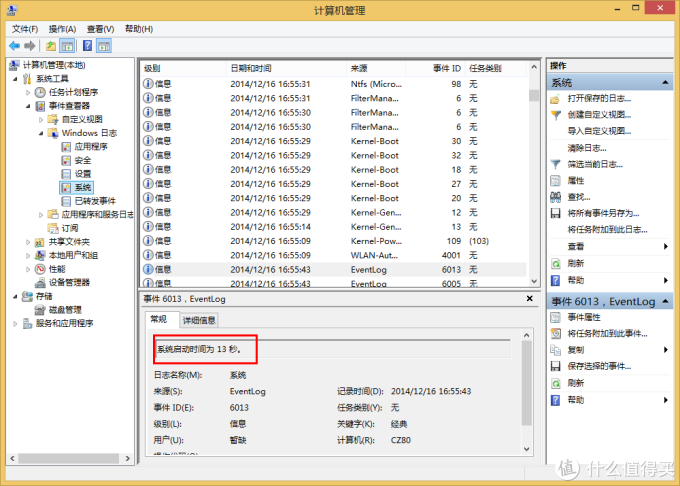Open 已转发事件 log
680x486 pixels.
coord(88,201)
